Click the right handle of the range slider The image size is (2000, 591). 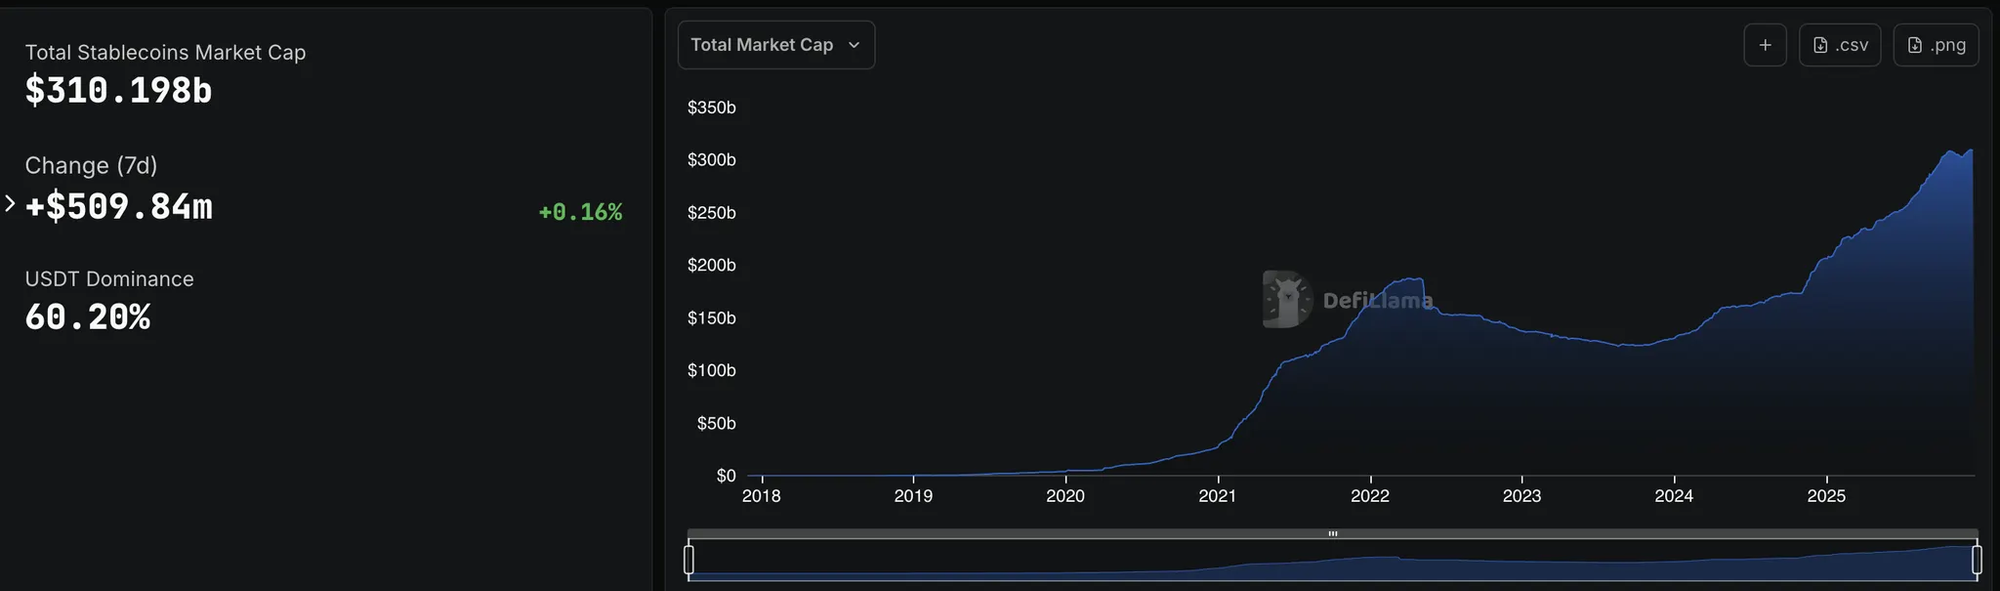[x=1977, y=559]
